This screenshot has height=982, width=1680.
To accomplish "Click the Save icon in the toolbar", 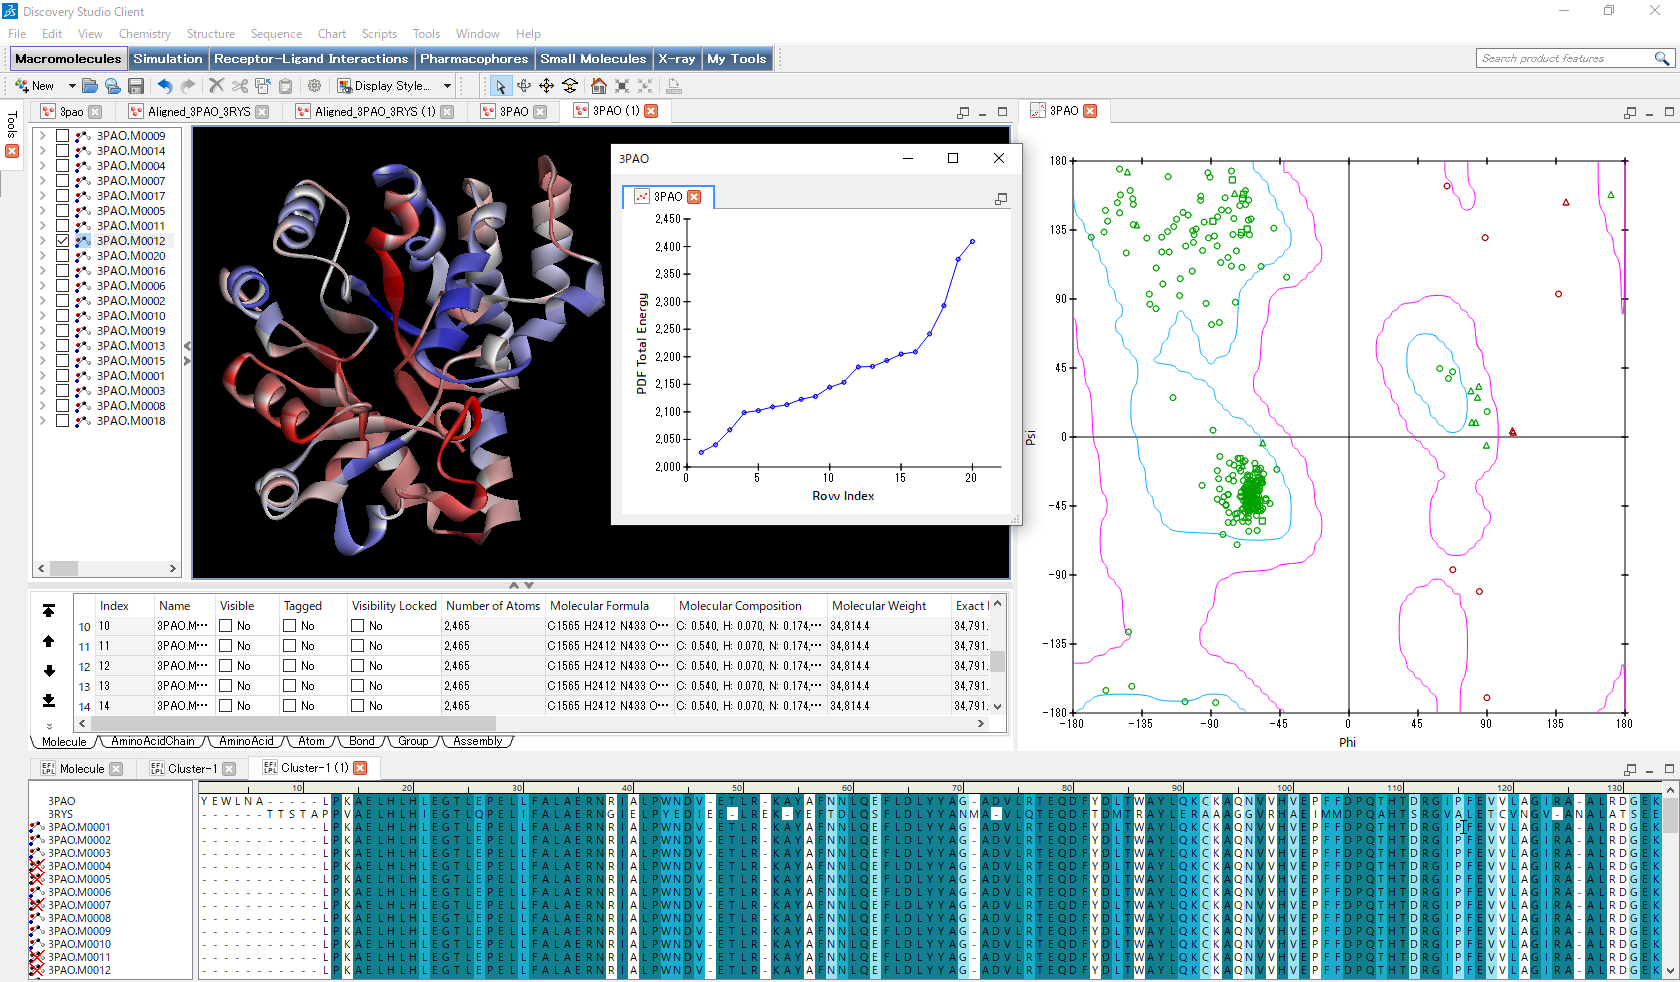I will click(x=136, y=86).
